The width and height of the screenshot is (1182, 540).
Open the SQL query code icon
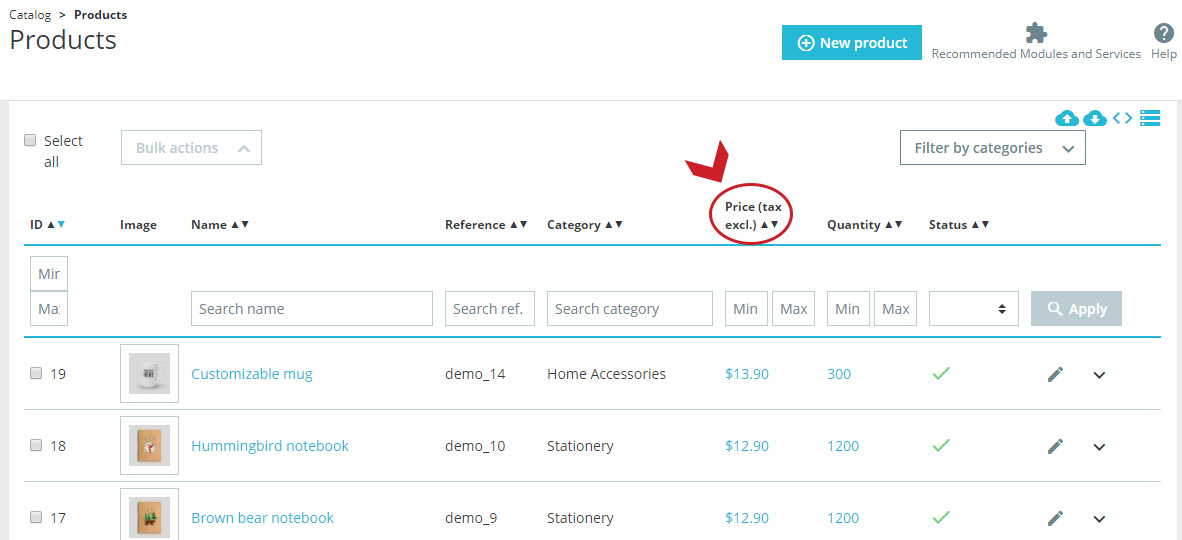1122,118
